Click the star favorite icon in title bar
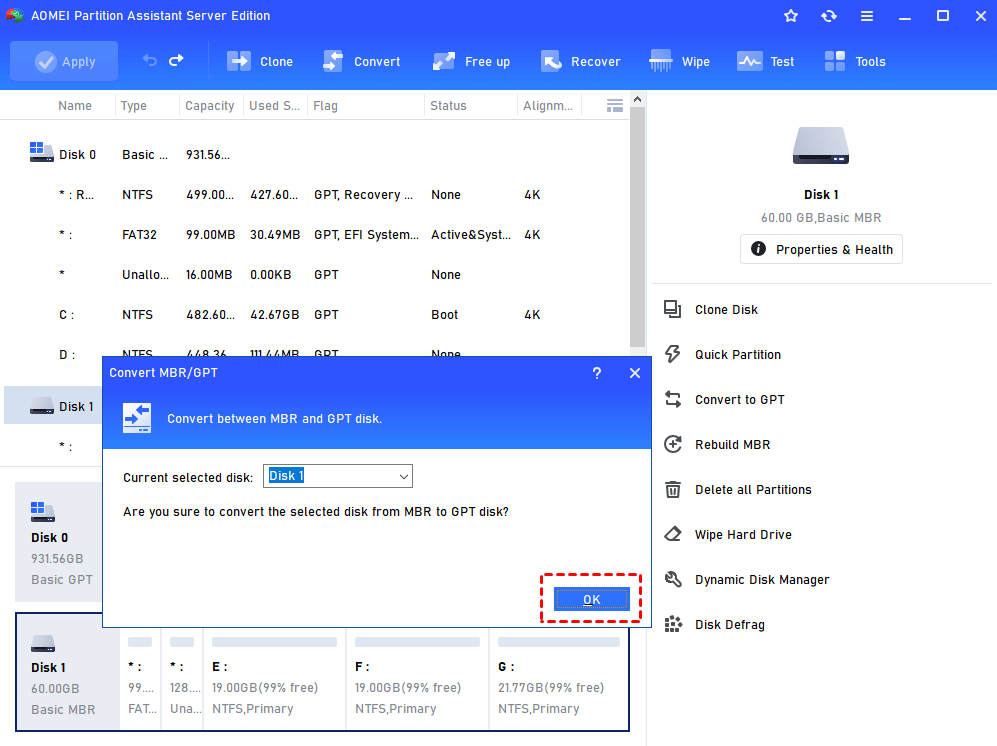 (790, 16)
